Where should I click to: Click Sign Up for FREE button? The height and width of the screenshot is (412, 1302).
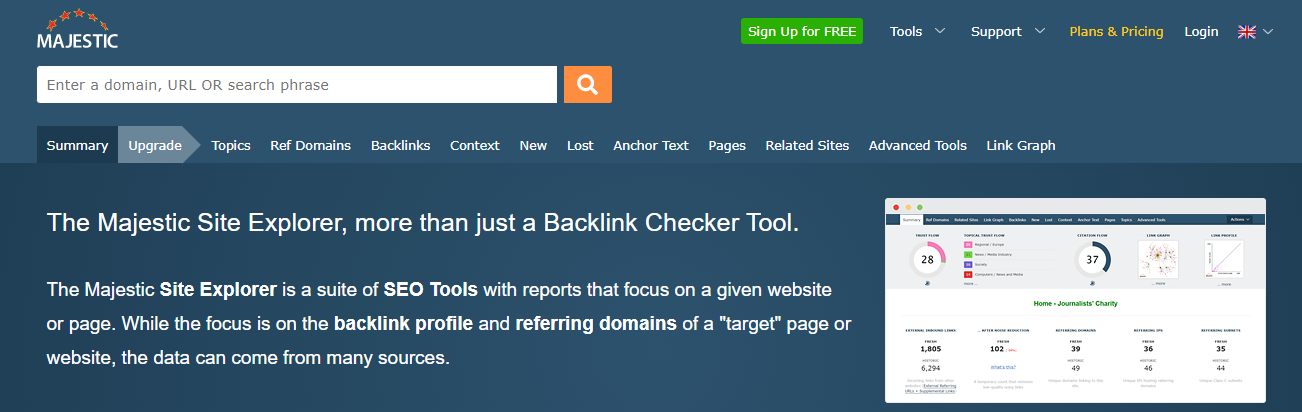coord(802,31)
